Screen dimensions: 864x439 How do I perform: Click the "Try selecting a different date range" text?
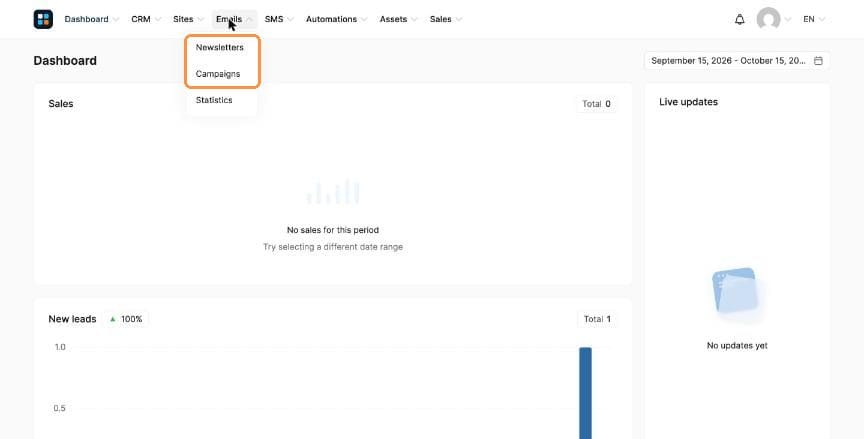tap(333, 247)
